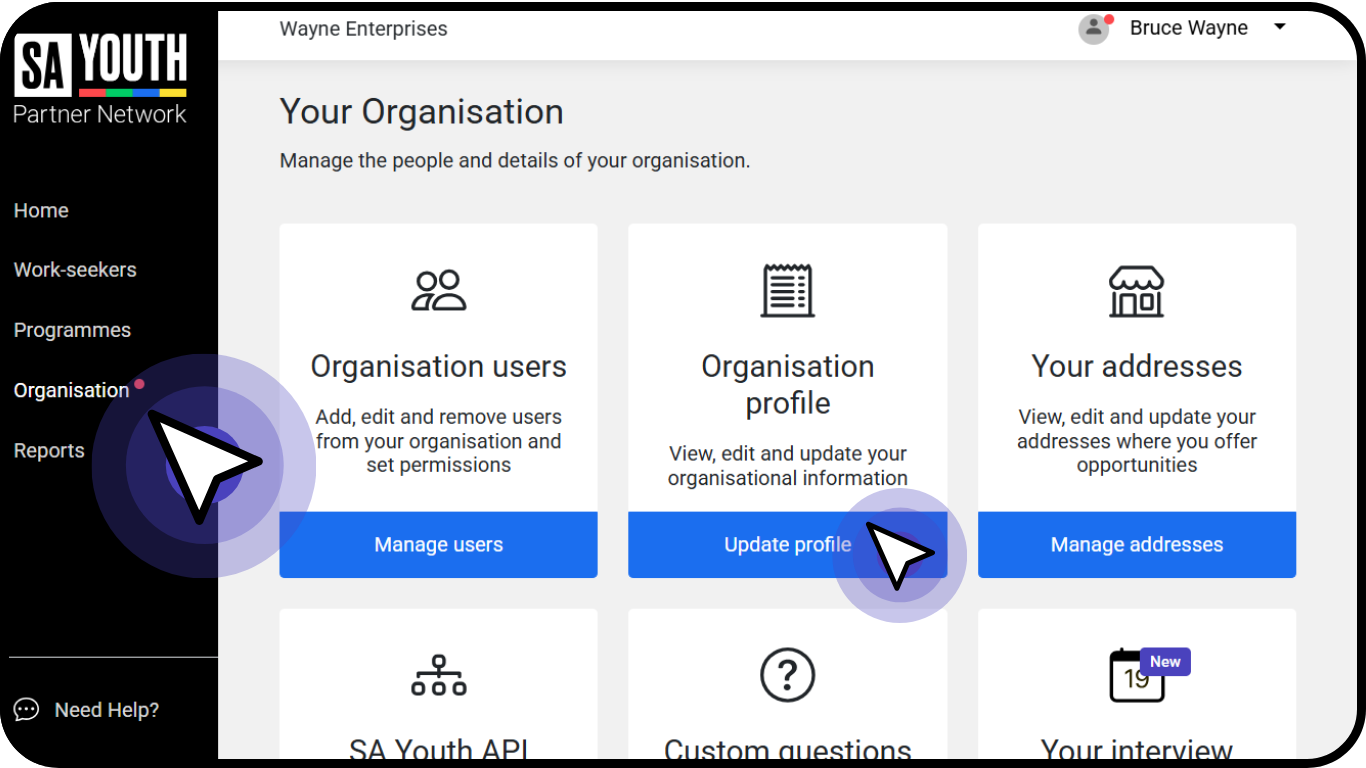Open Reports in the sidebar
Viewport: 1366px width, 768px height.
click(x=49, y=450)
